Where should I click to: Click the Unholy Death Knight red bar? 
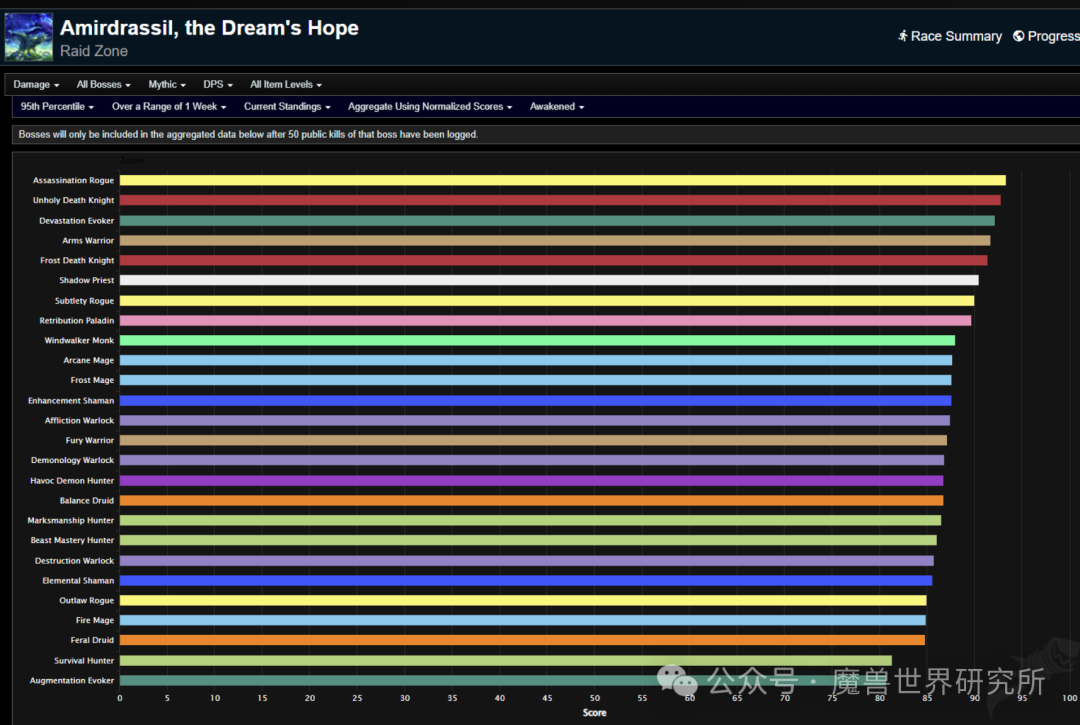(560, 200)
